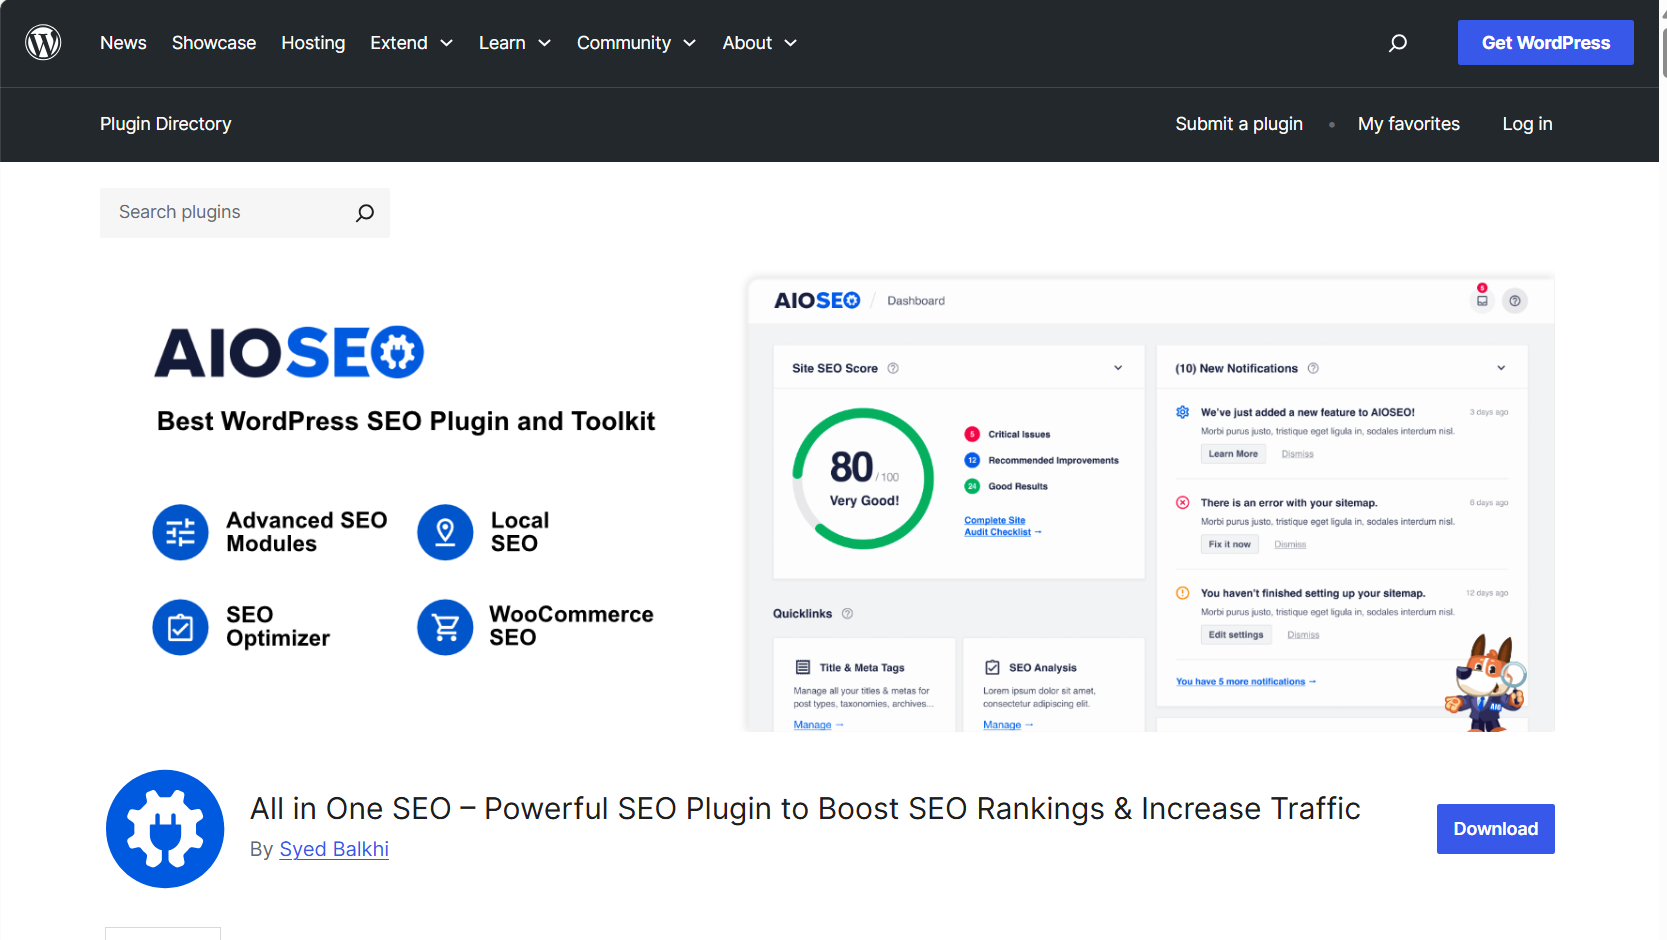Screen dimensions: 1667x940
Task: Click Complete Site Audit Checklist link
Action: tap(1002, 526)
